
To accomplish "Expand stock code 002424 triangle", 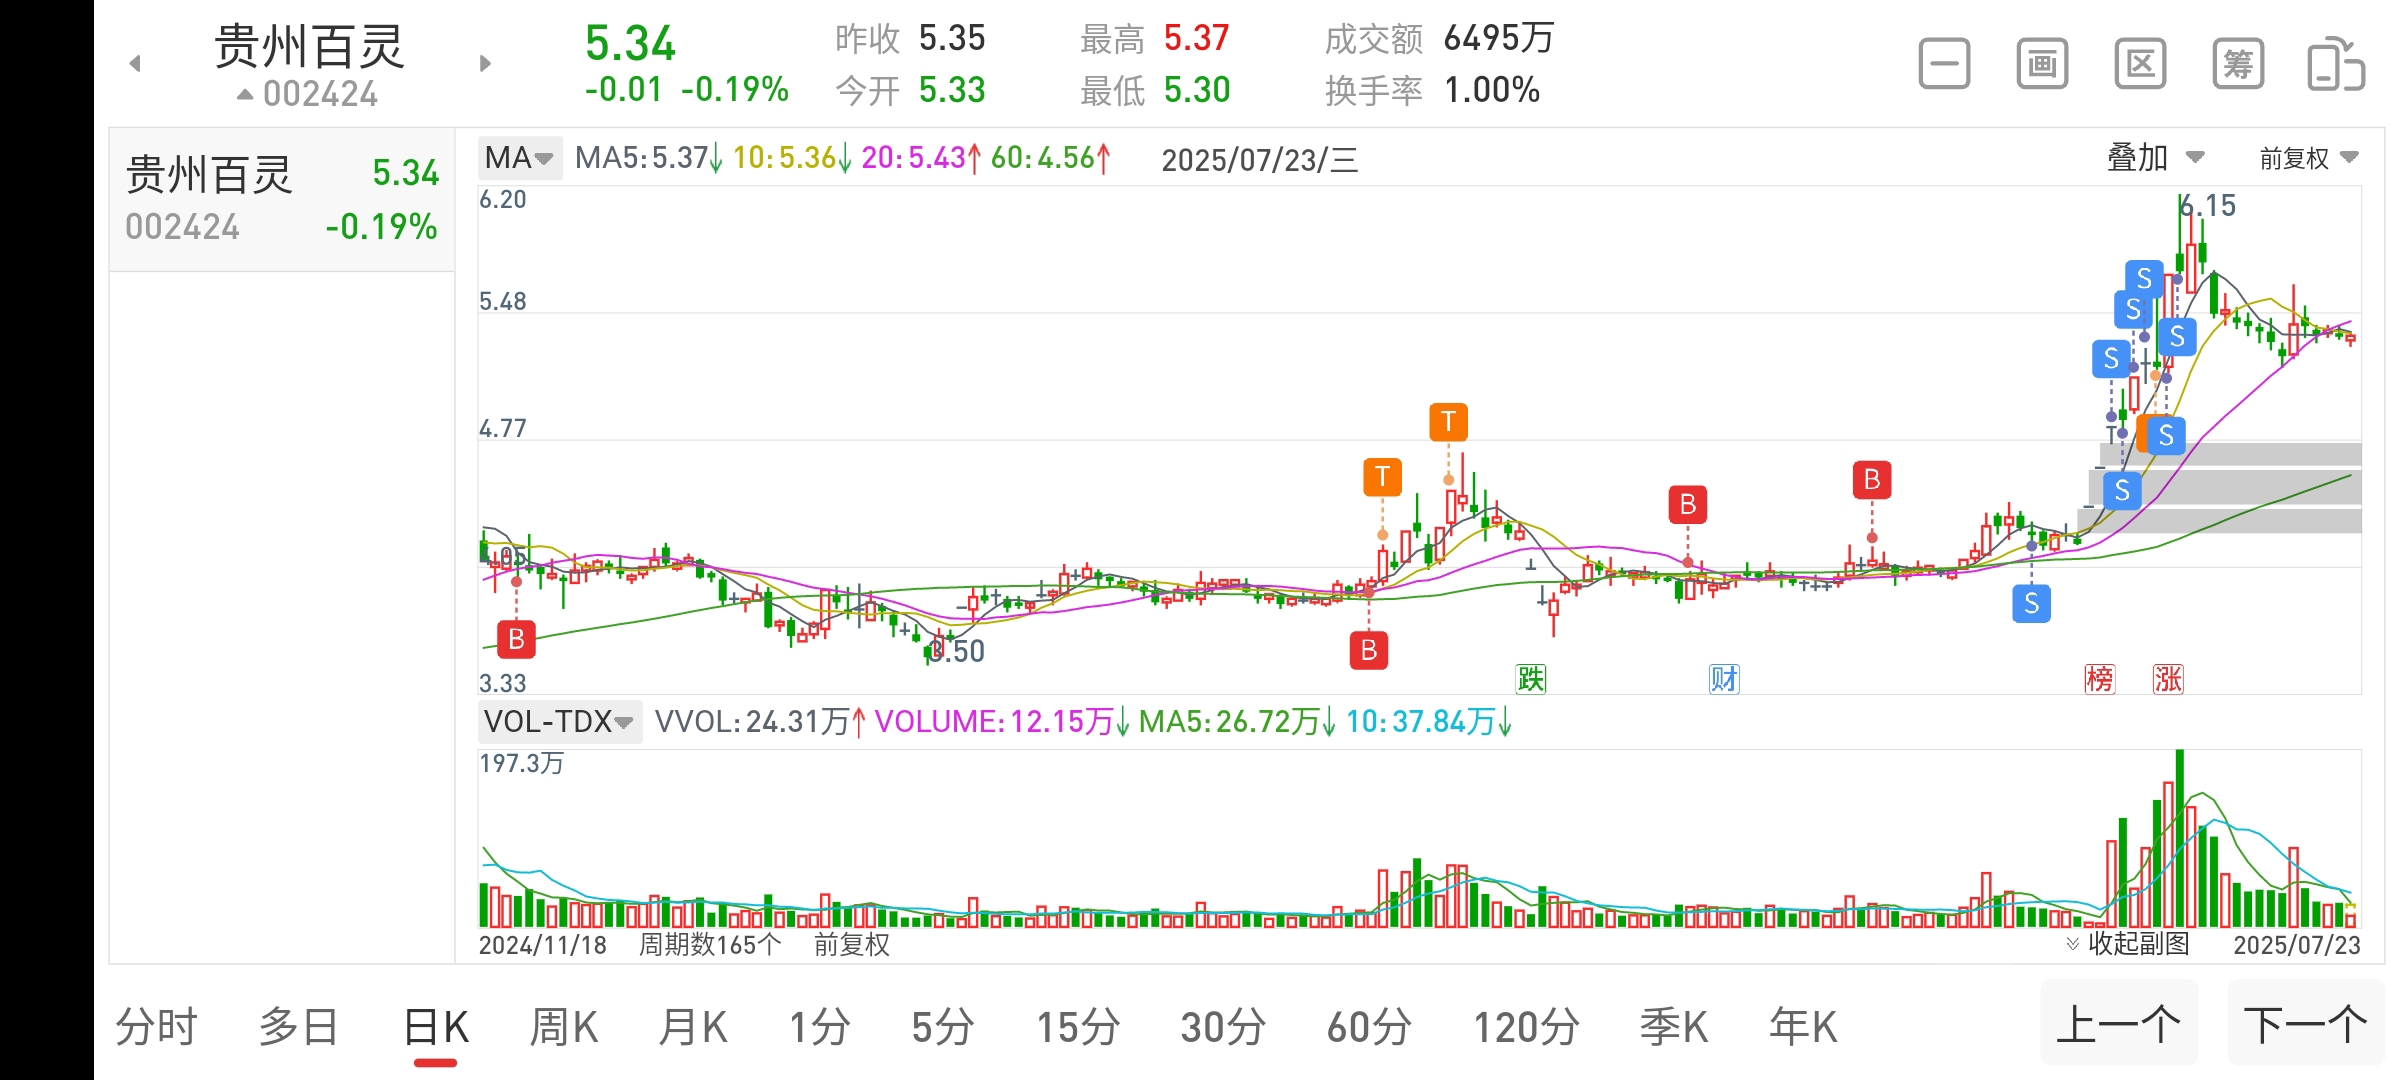I will [245, 95].
